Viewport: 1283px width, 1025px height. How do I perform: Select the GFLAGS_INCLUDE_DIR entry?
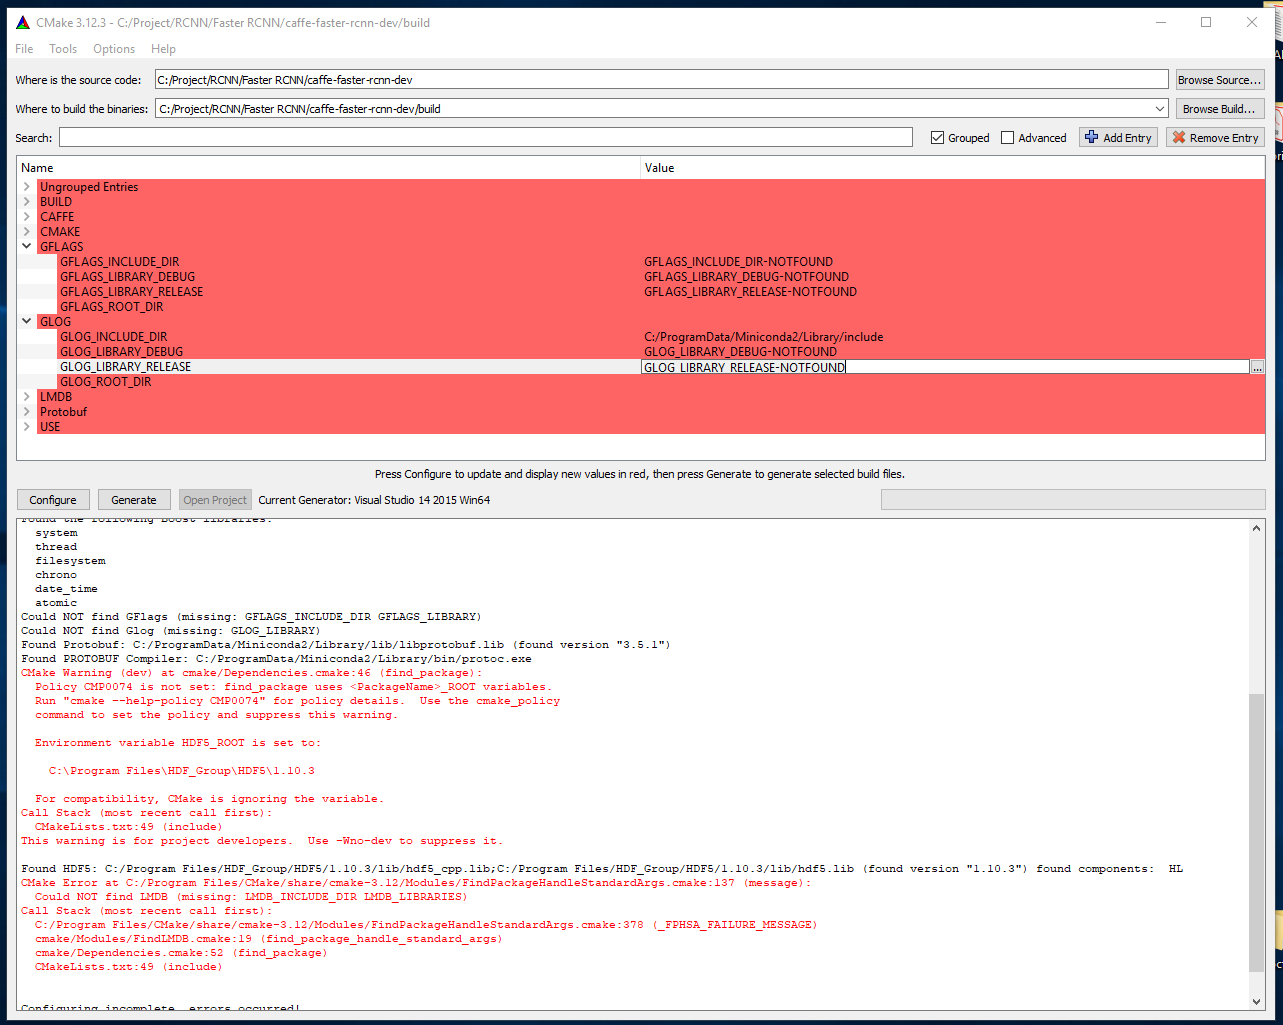click(120, 262)
